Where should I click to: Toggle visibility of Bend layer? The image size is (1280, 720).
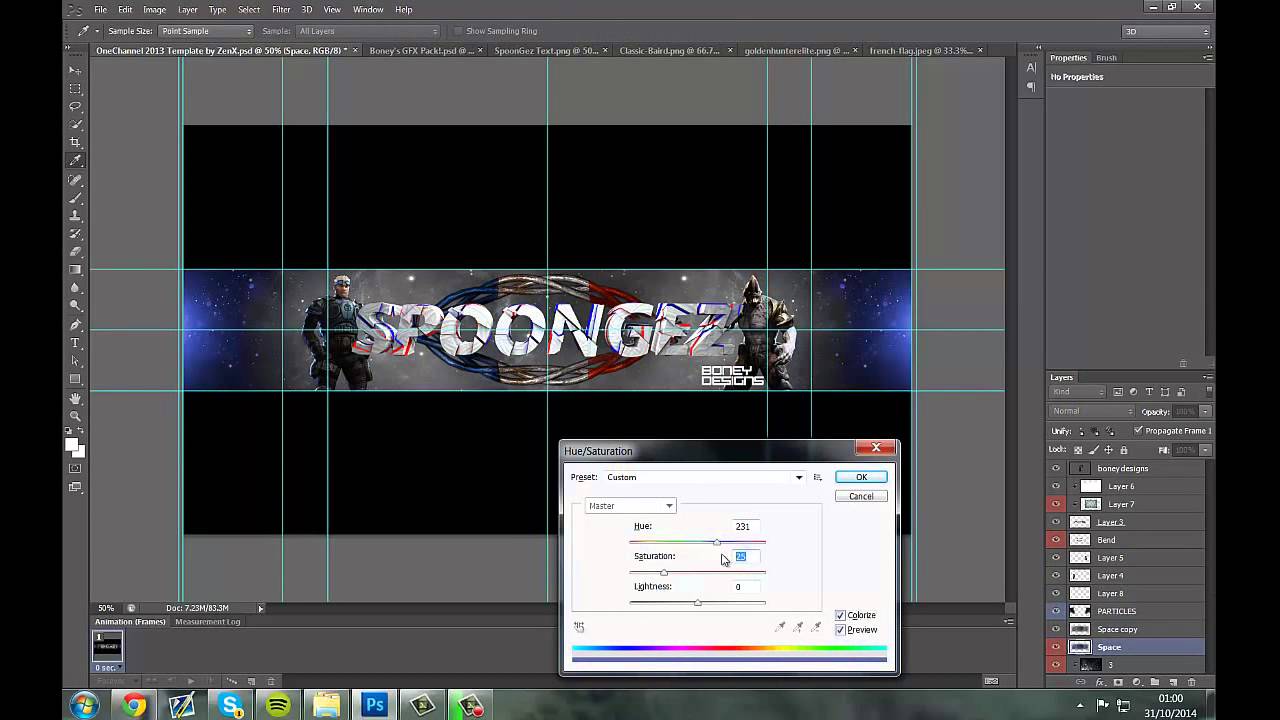point(1056,540)
